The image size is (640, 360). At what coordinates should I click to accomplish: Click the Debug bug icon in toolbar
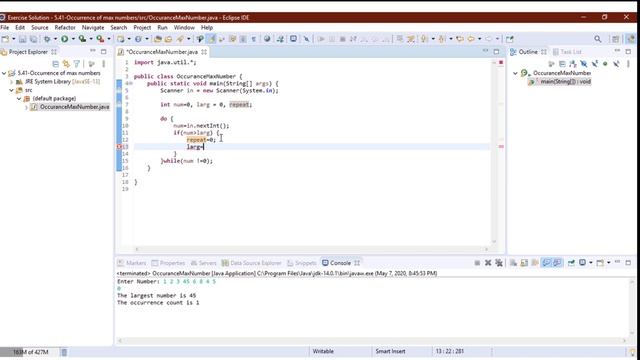(47, 39)
